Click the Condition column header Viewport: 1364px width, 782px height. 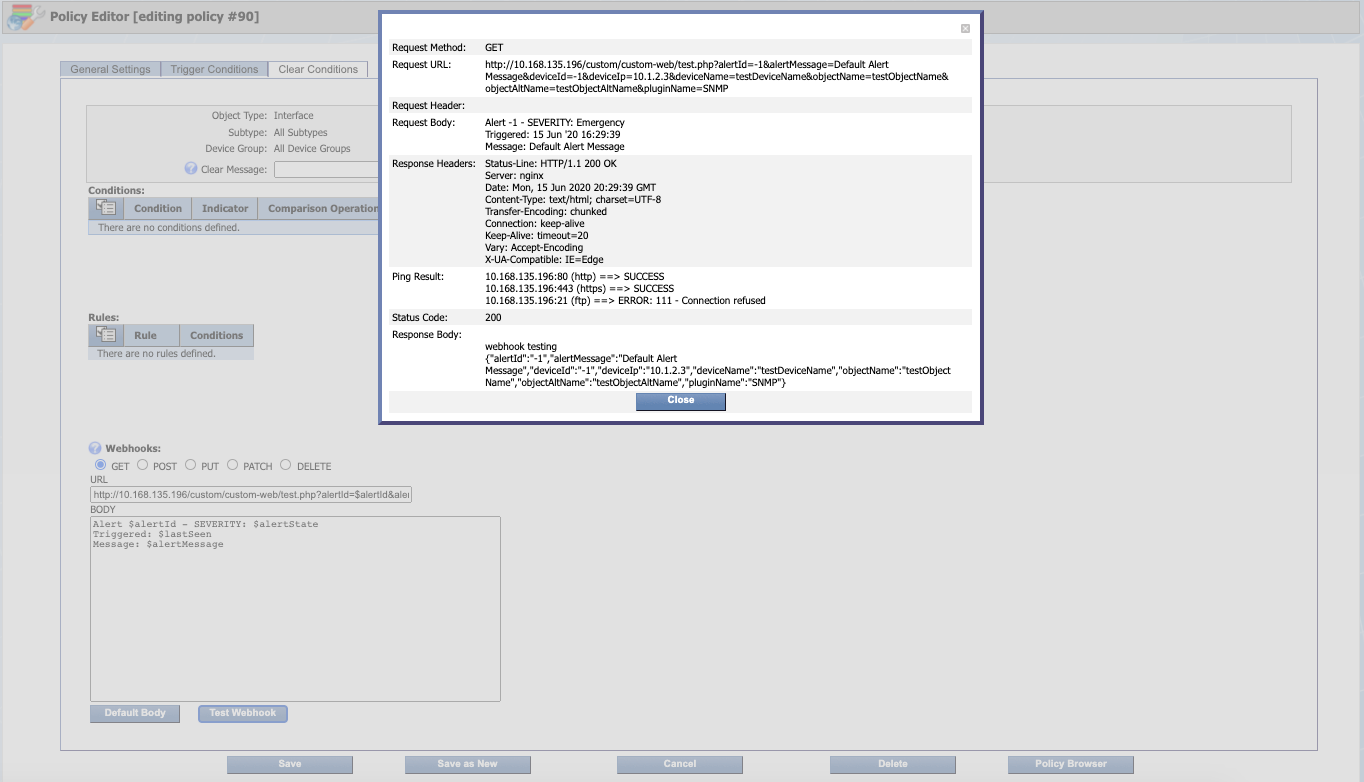tap(158, 208)
